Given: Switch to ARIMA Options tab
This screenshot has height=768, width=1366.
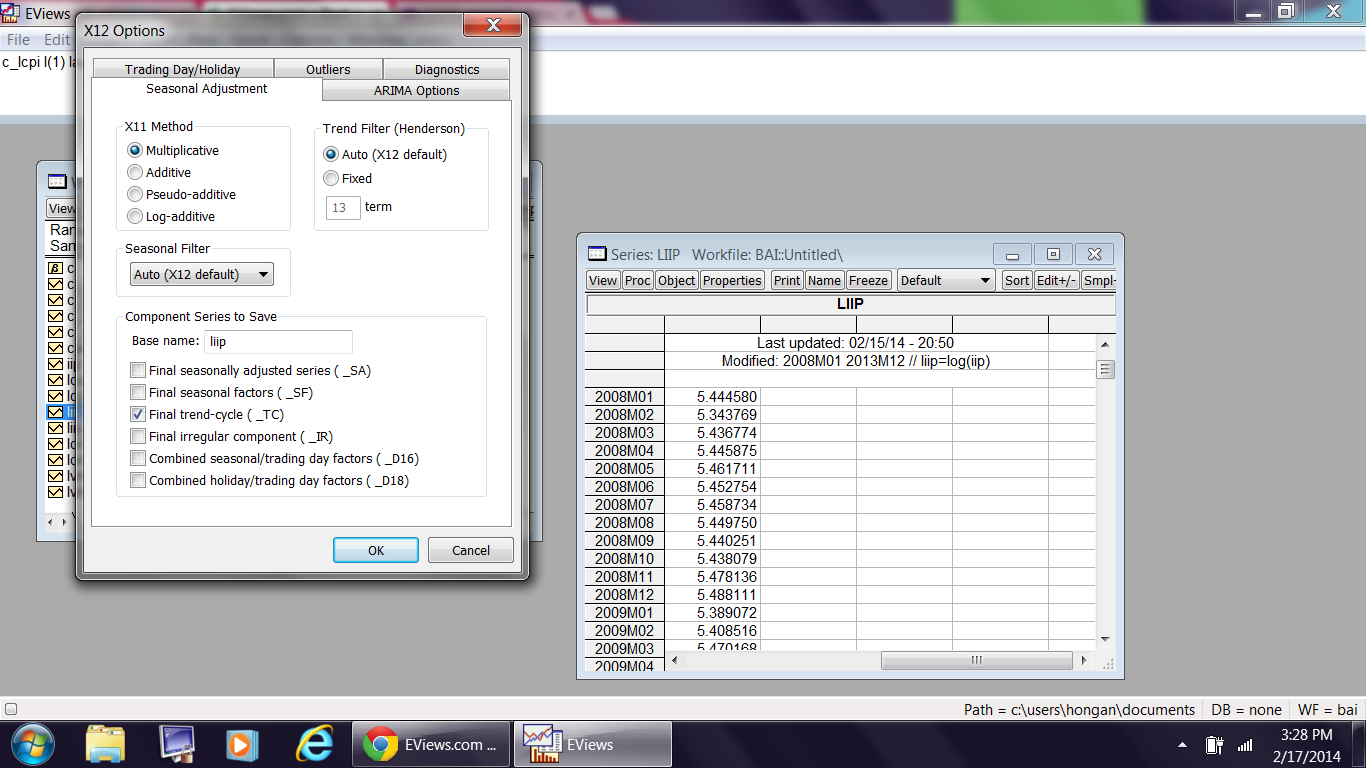Looking at the screenshot, I should [x=416, y=91].
